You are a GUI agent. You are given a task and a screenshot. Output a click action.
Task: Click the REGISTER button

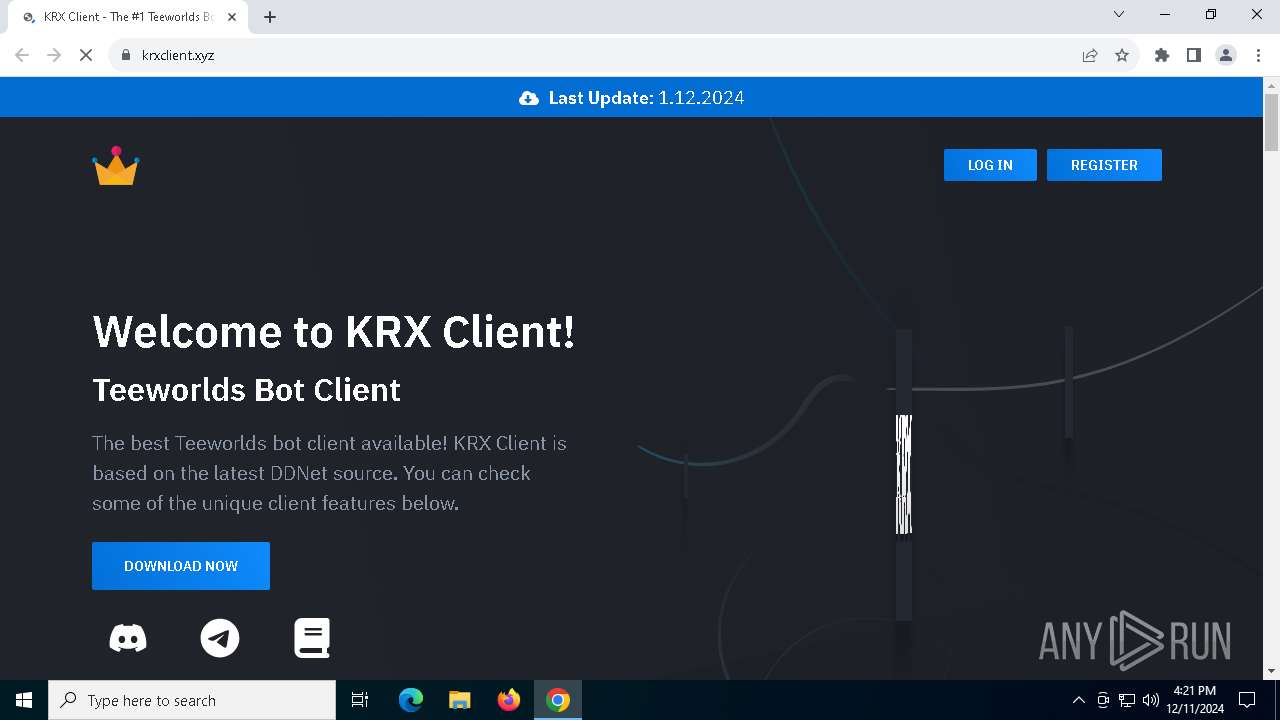[1104, 165]
